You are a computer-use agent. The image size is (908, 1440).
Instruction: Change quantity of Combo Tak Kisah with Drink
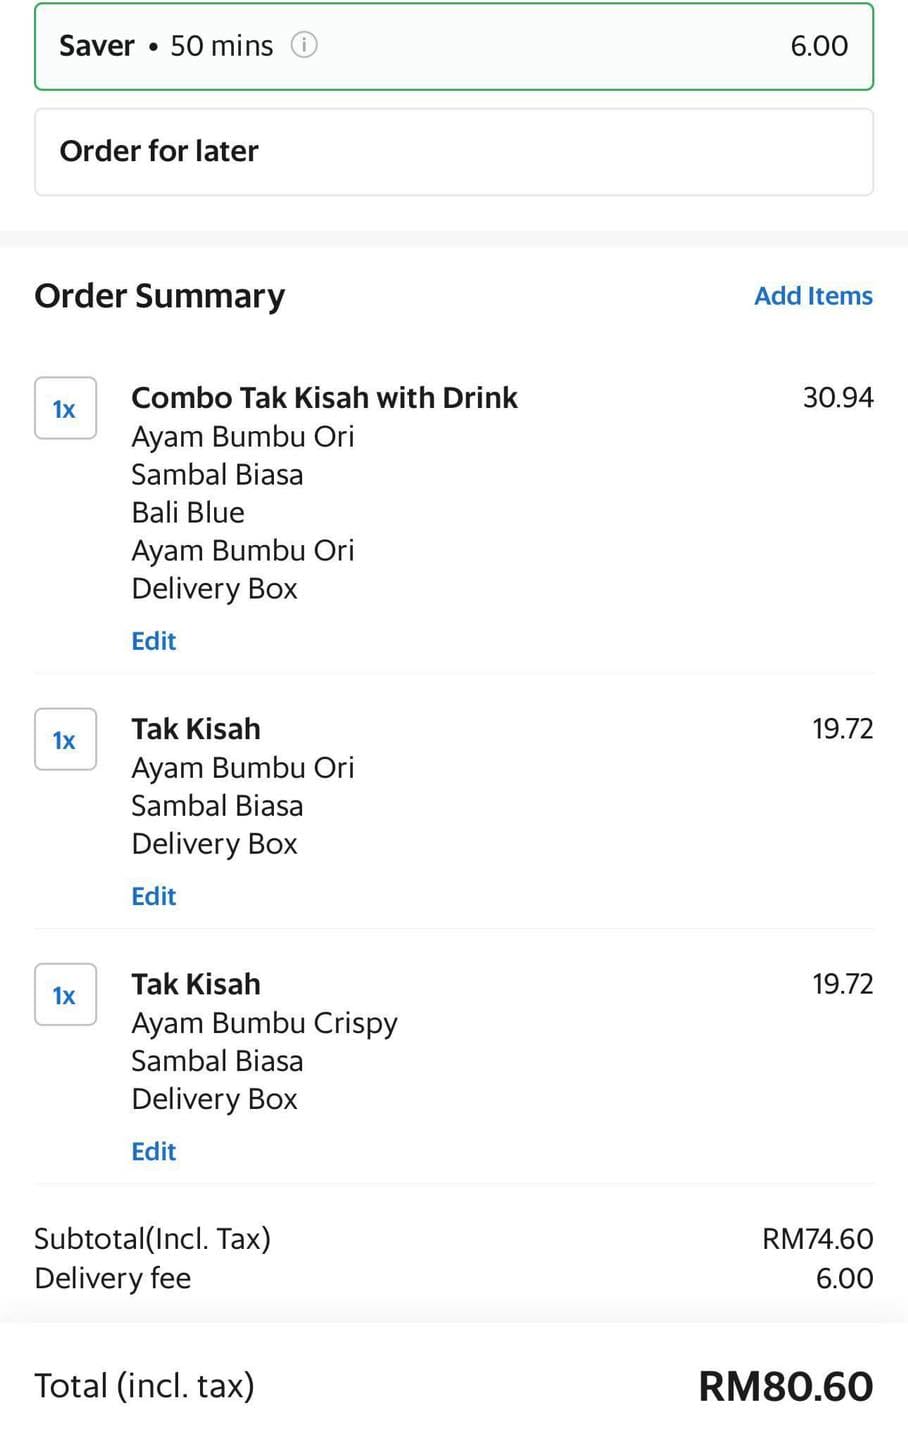coord(65,408)
